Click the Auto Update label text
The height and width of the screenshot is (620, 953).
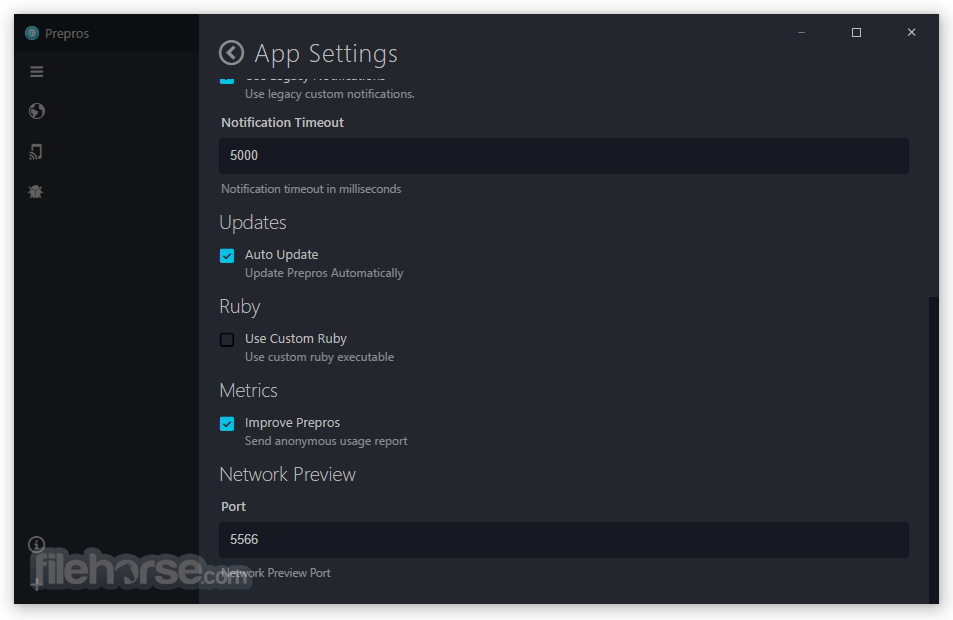pos(281,255)
